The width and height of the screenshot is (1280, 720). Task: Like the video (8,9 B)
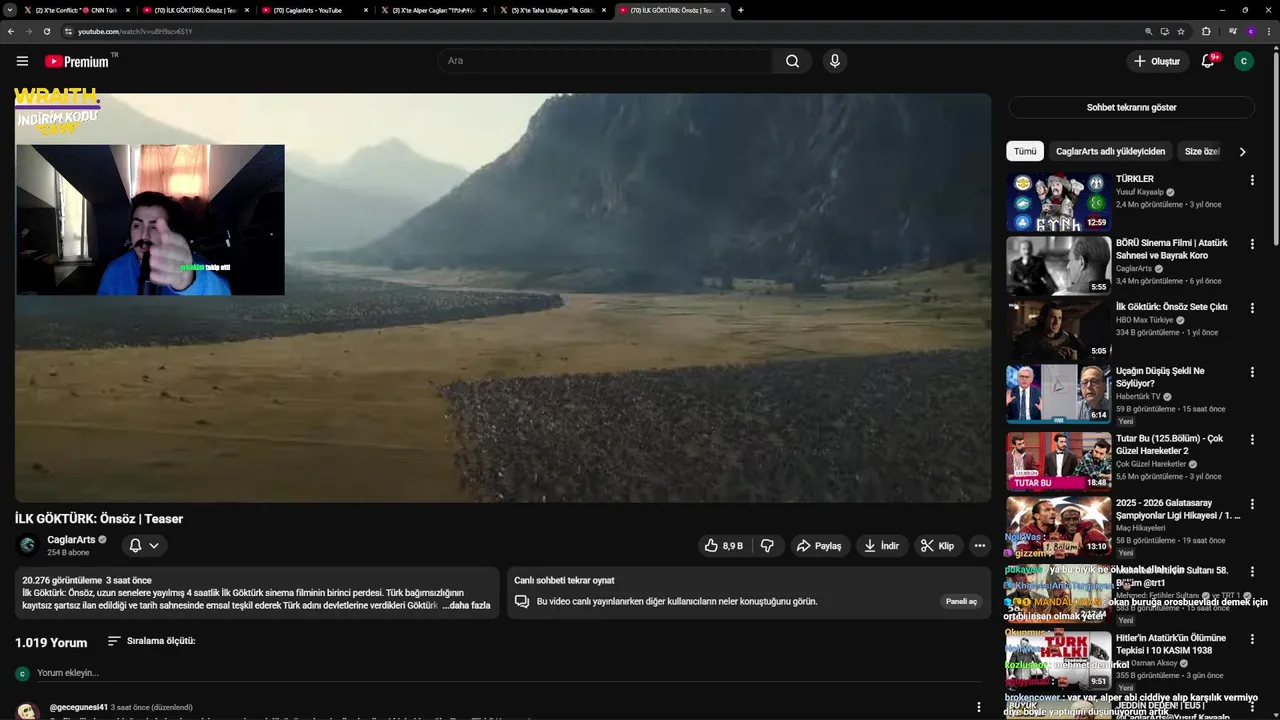[x=724, y=546]
